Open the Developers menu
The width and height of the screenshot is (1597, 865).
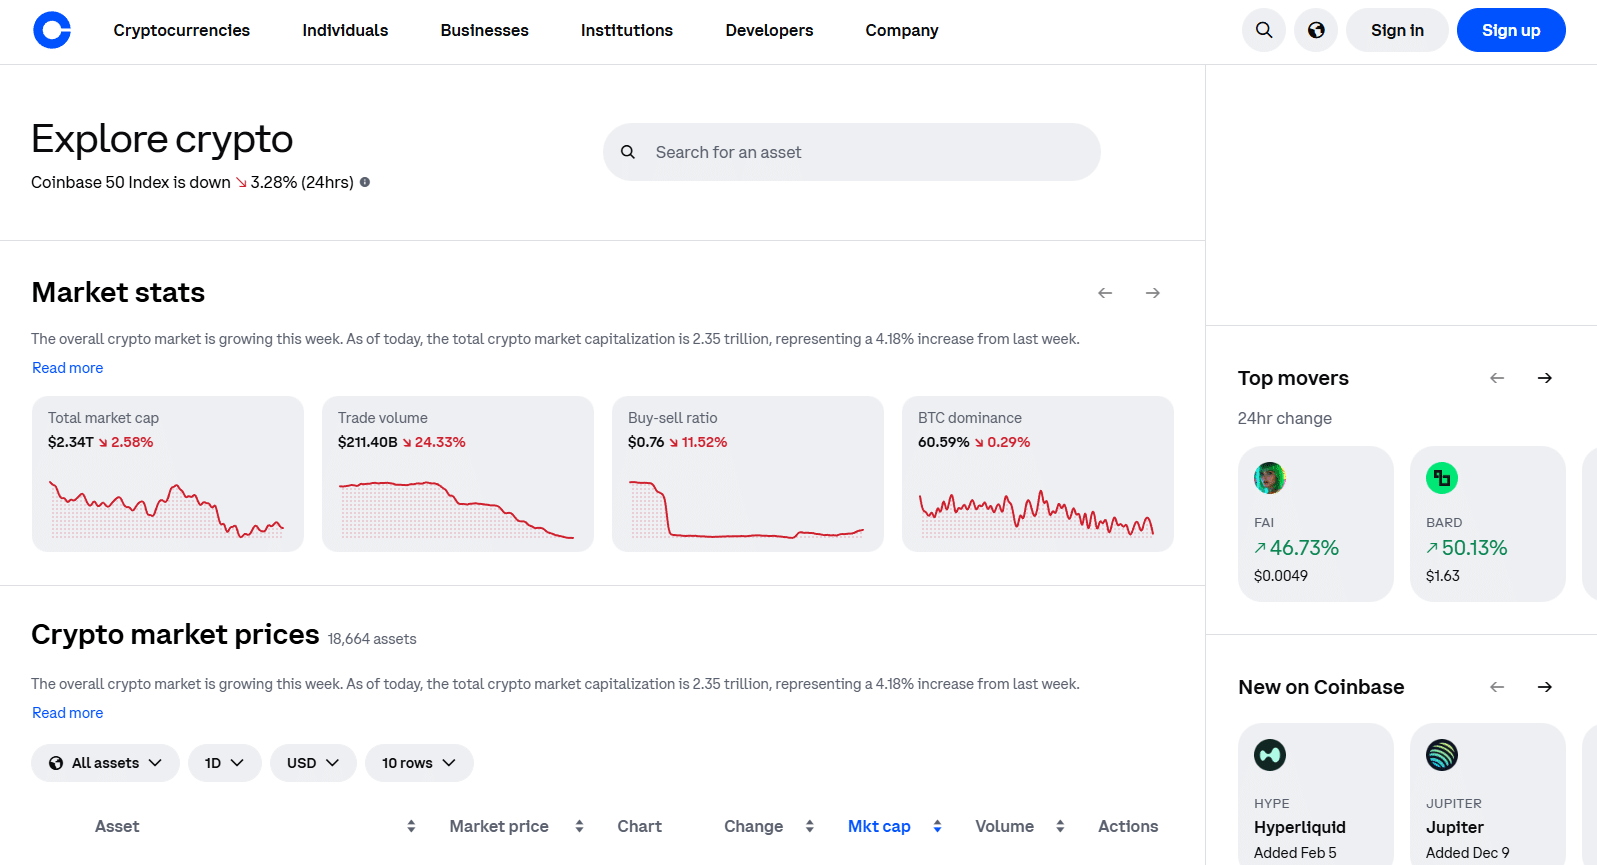pos(769,30)
